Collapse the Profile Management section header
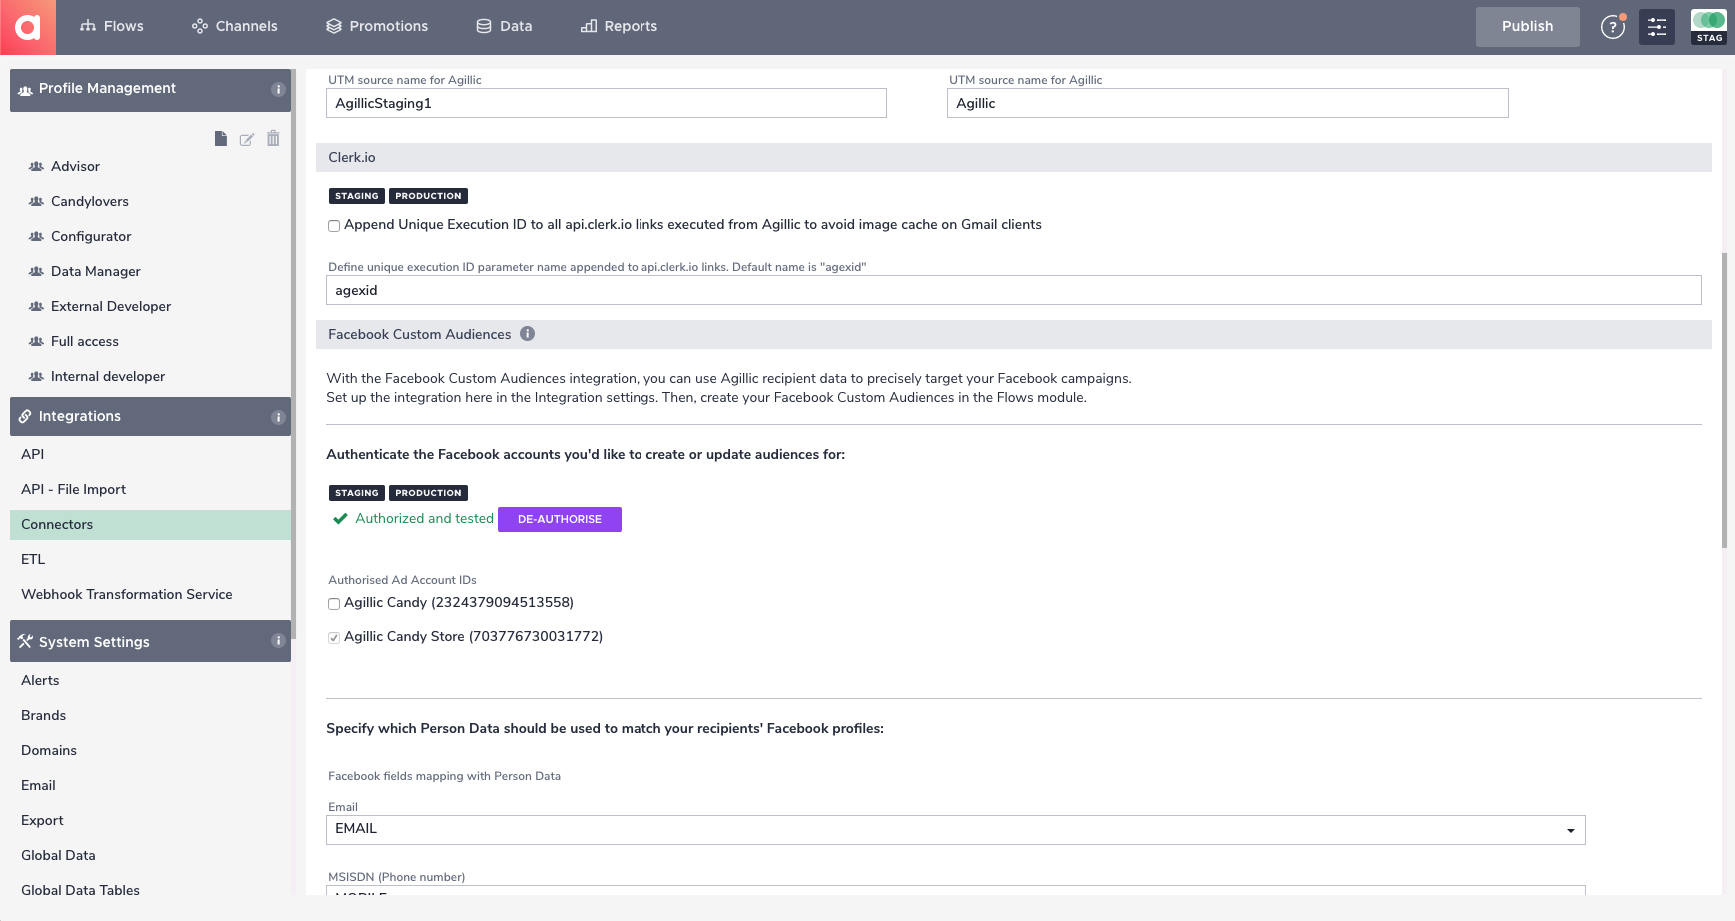This screenshot has height=921, width=1735. 150,90
